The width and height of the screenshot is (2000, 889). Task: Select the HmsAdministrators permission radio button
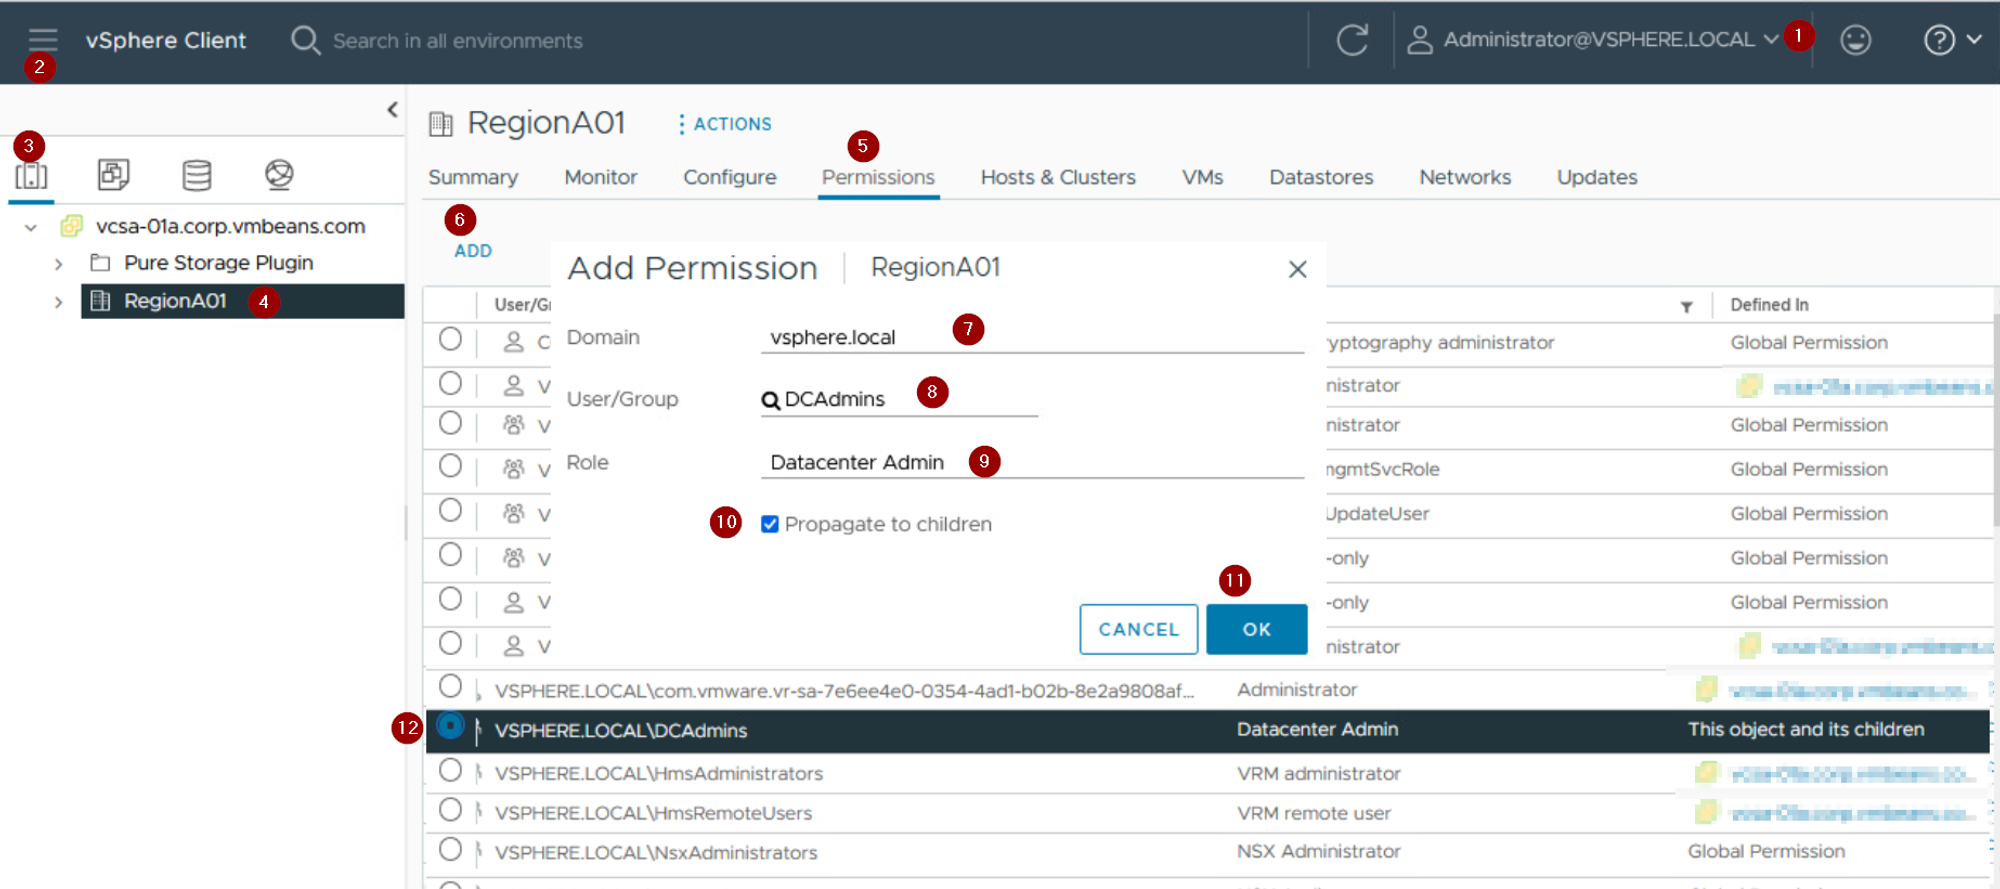coord(450,771)
